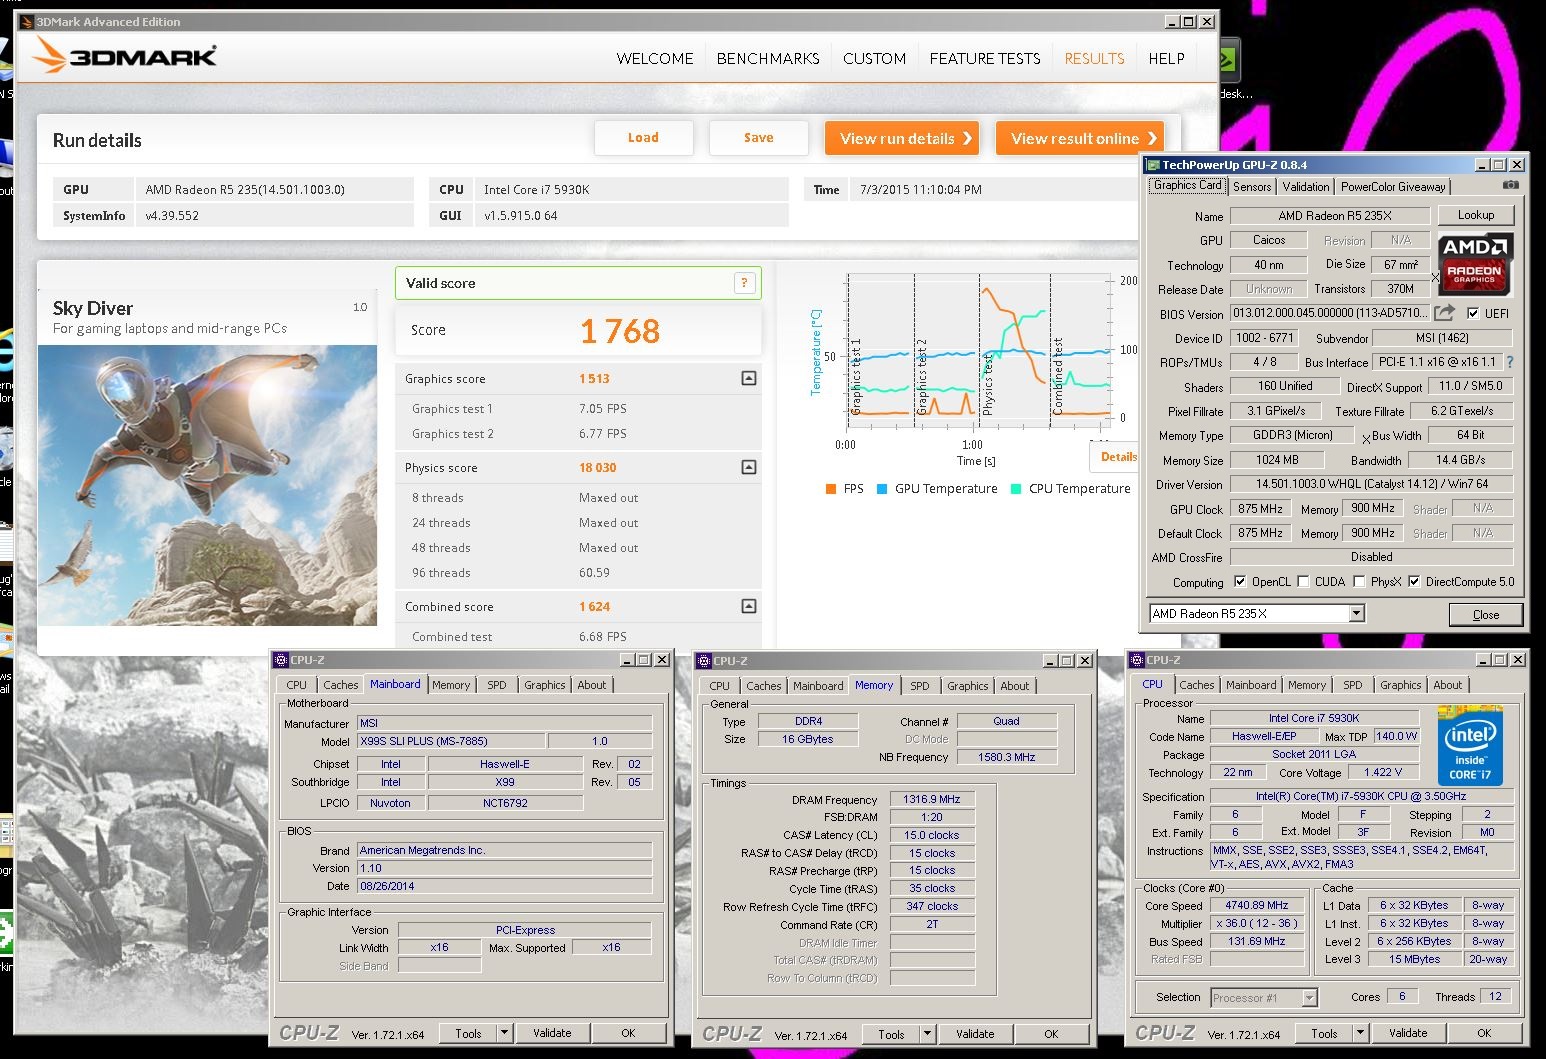Viewport: 1546px width, 1059px height.
Task: Open Caches tab in CPU-Z CPU window
Action: [1196, 685]
